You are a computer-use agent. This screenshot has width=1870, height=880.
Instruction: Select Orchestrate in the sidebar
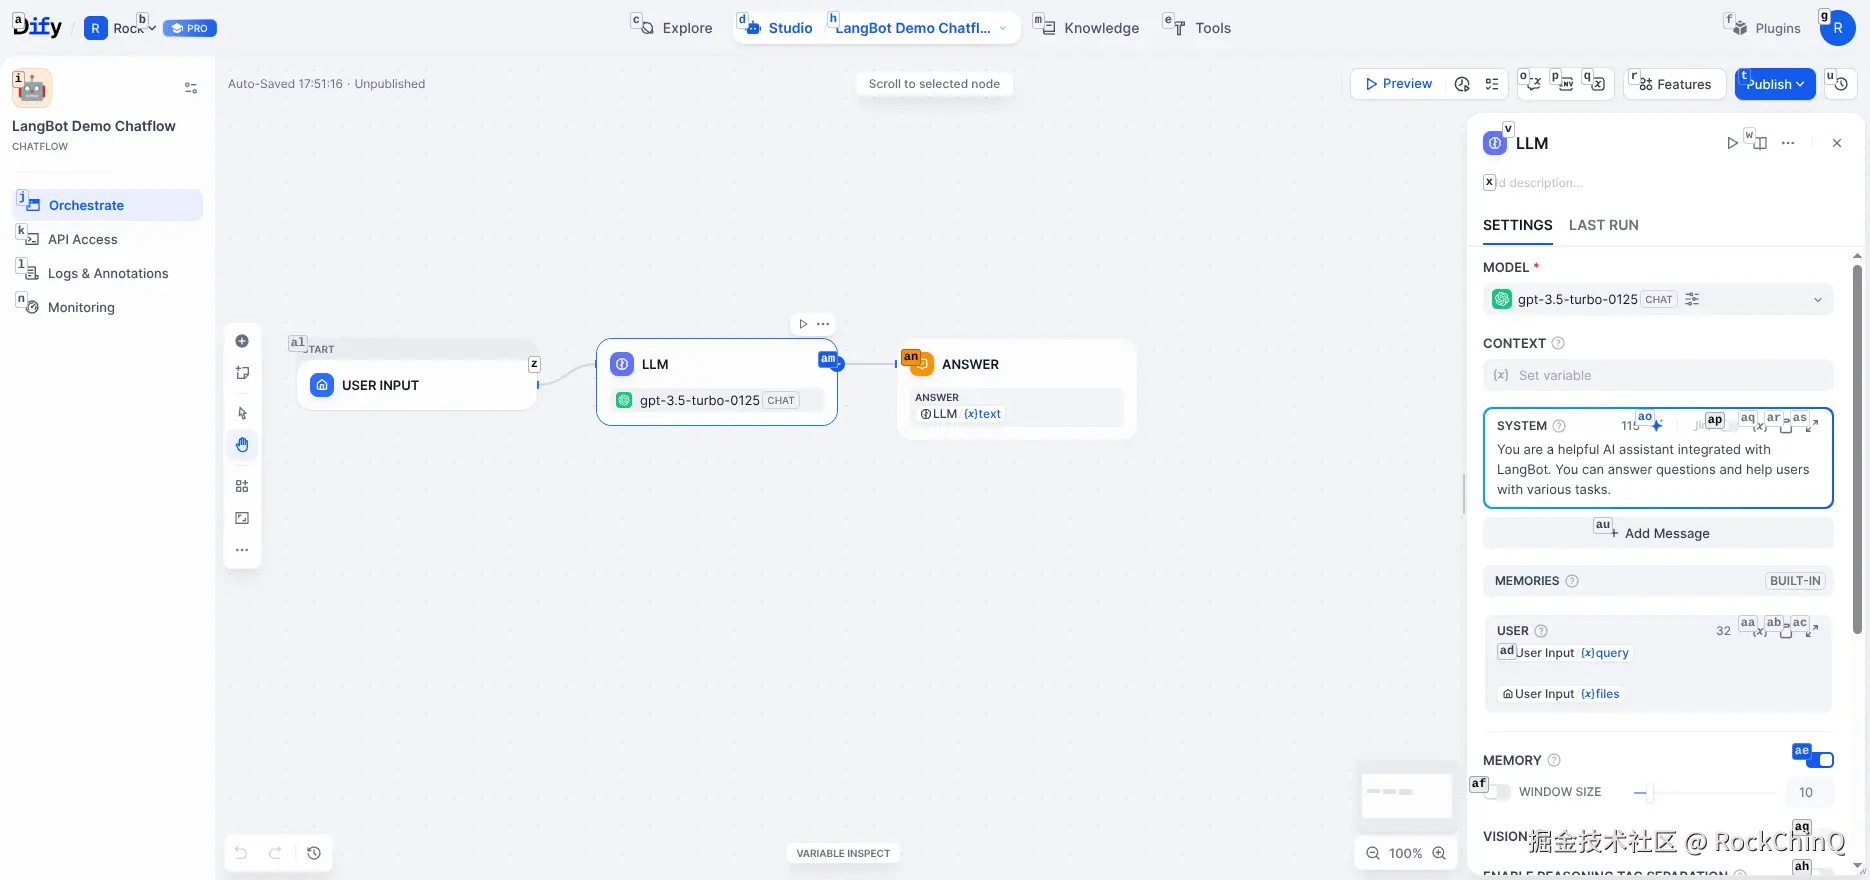click(x=108, y=205)
